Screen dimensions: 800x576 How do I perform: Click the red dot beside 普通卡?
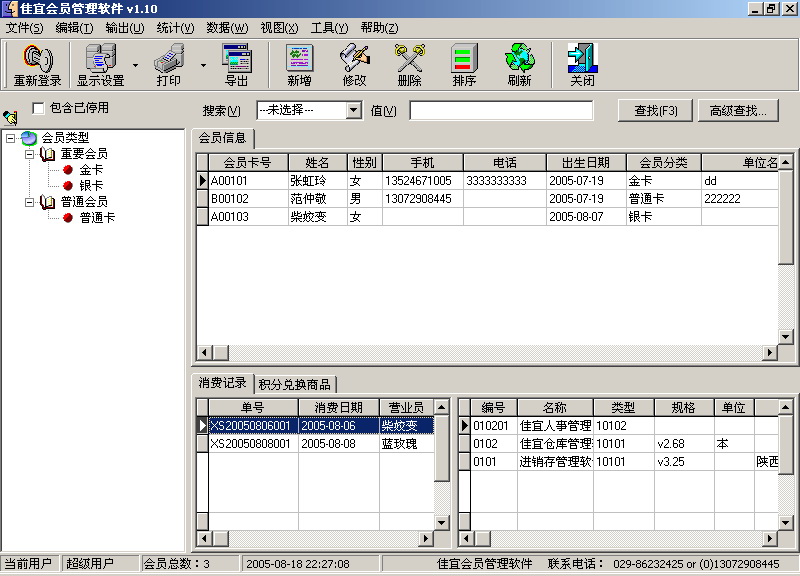tap(68, 218)
